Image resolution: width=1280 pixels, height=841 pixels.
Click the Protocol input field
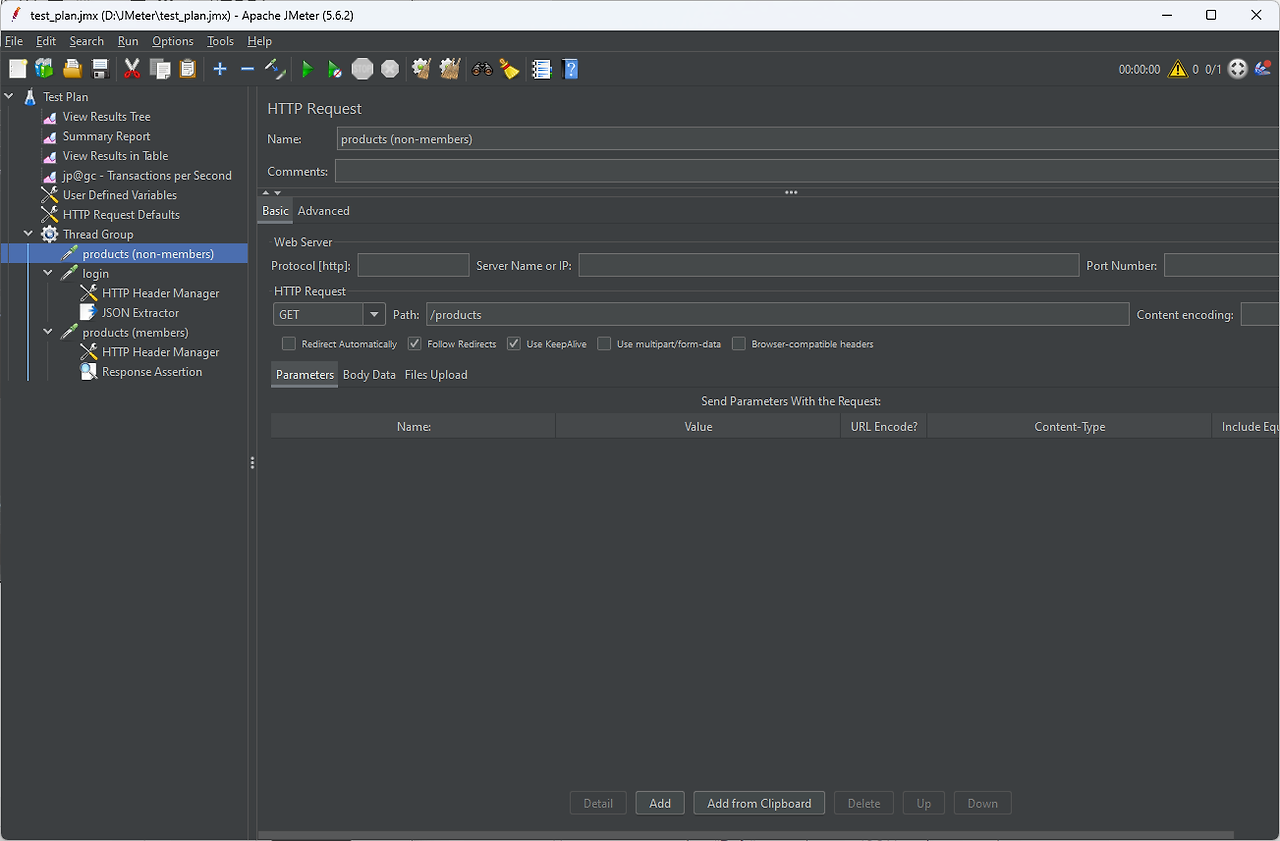tap(413, 265)
